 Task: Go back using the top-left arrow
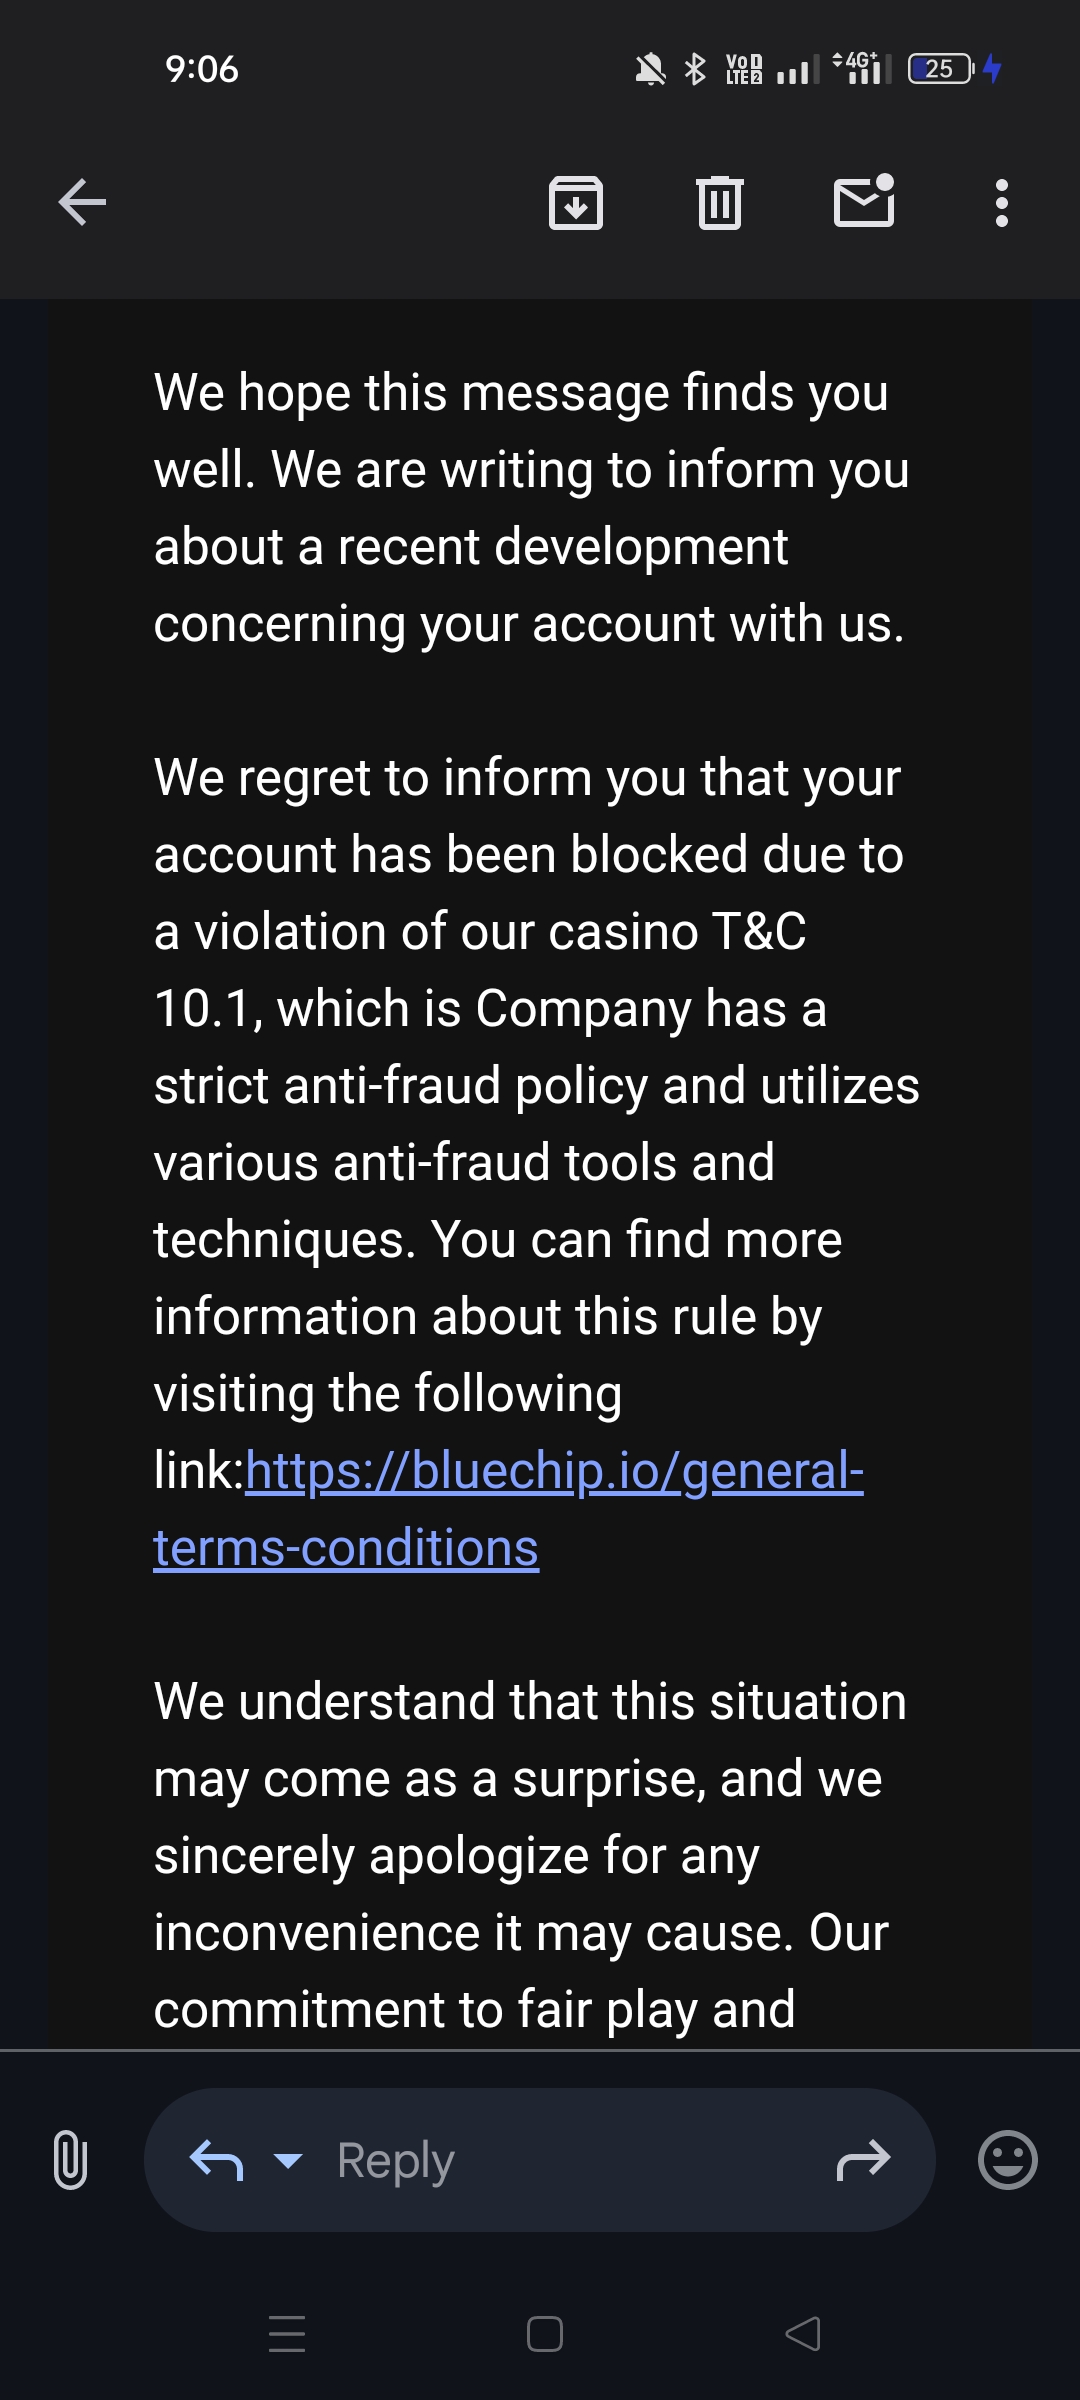(82, 203)
